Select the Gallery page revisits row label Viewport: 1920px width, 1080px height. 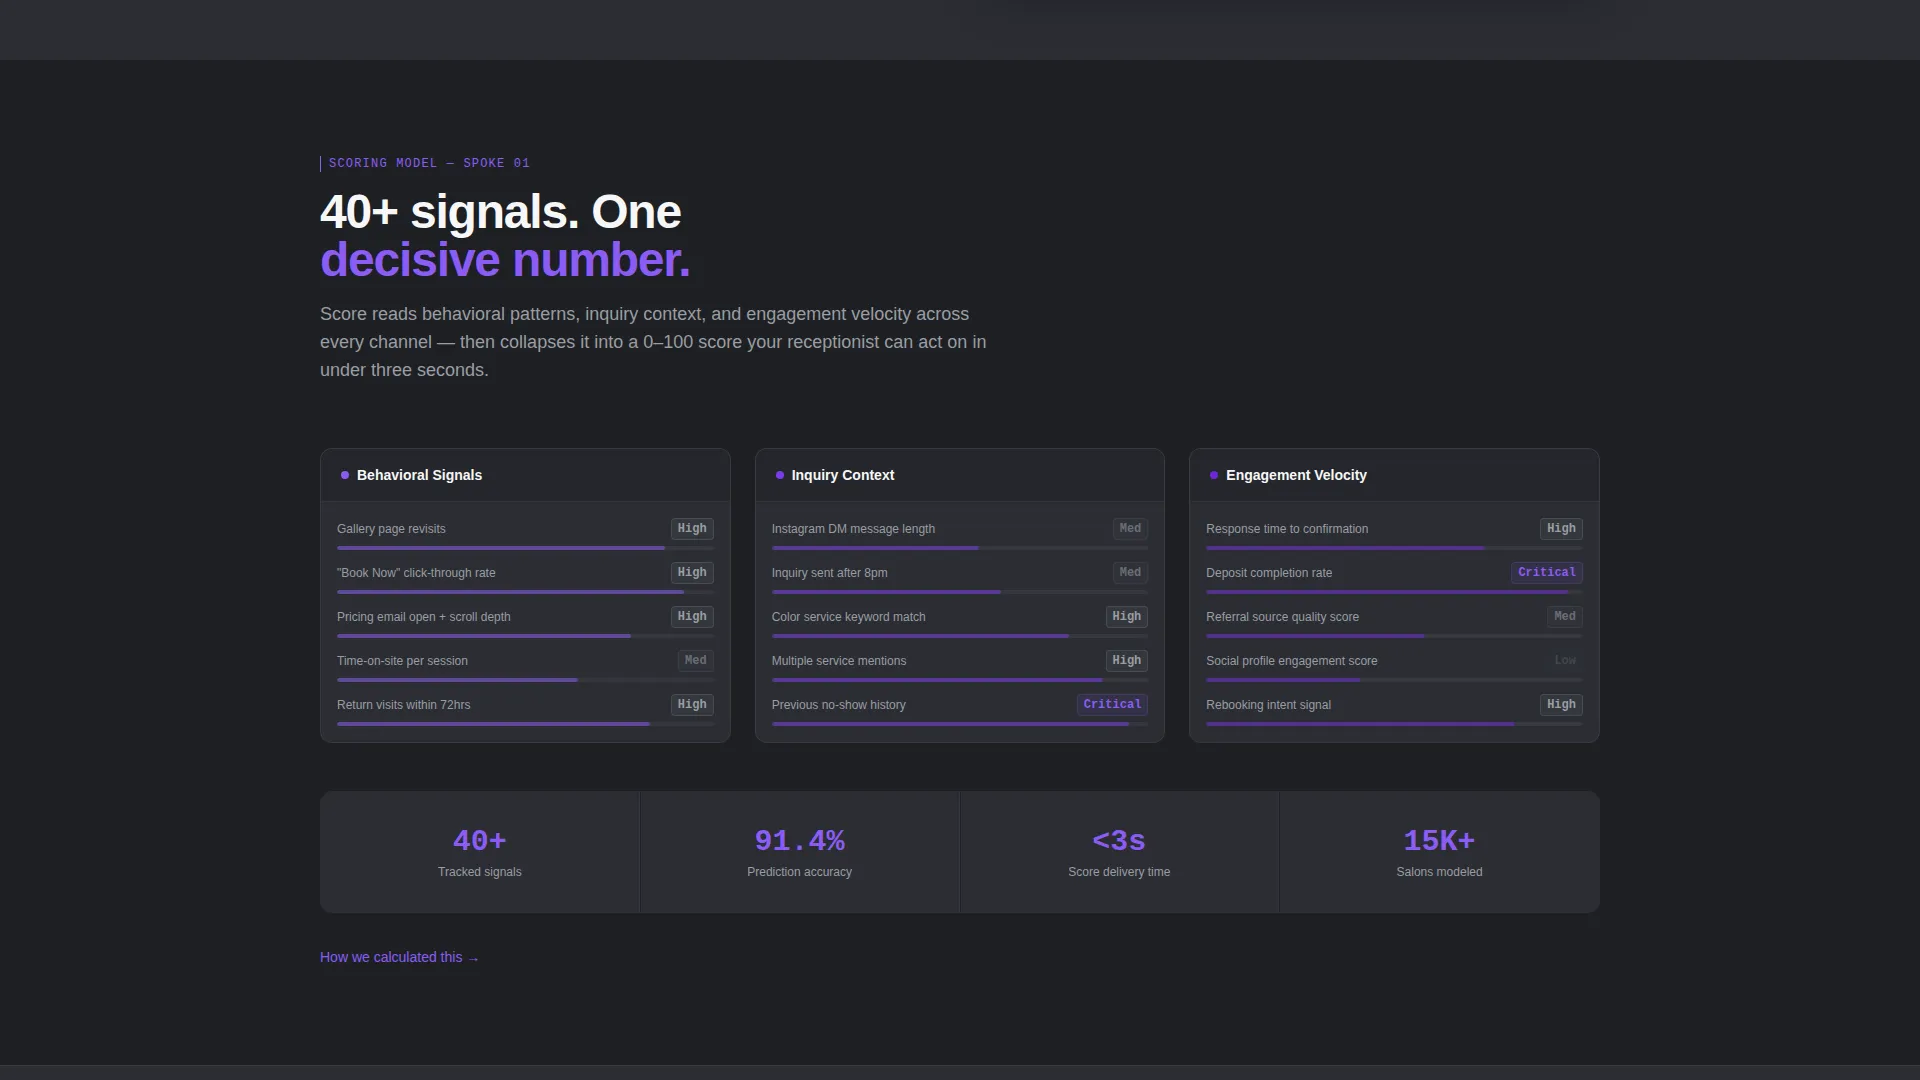coord(391,529)
